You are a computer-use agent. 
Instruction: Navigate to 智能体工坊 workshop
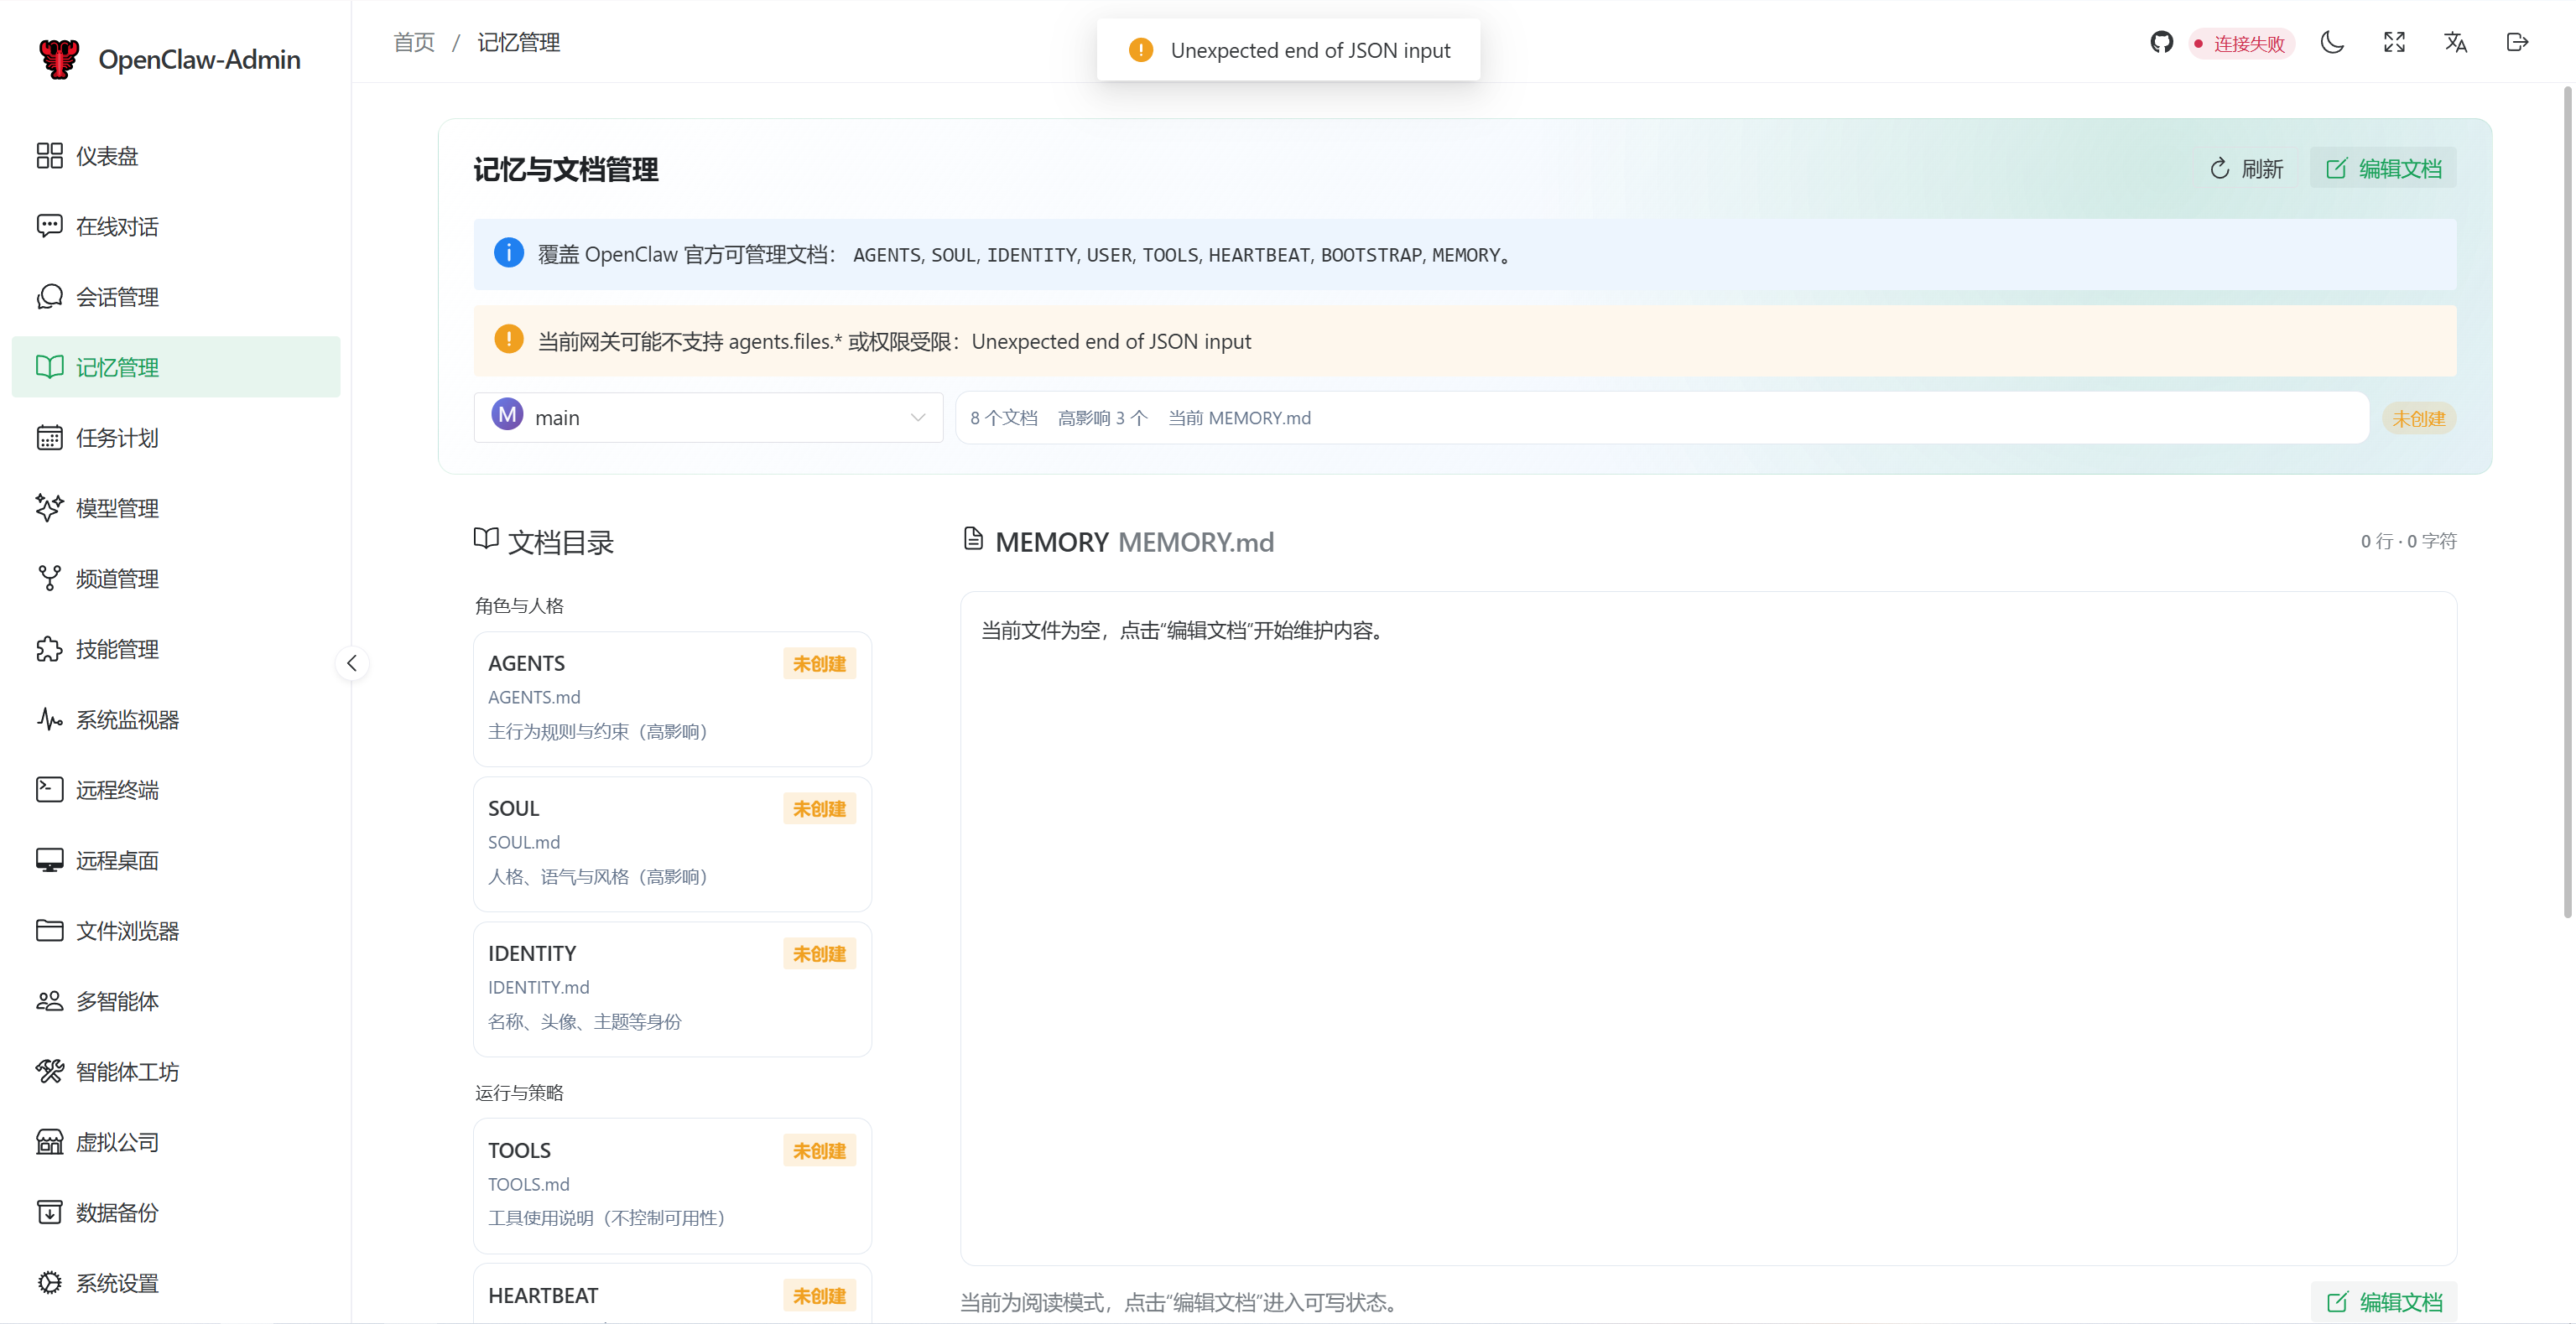127,1072
